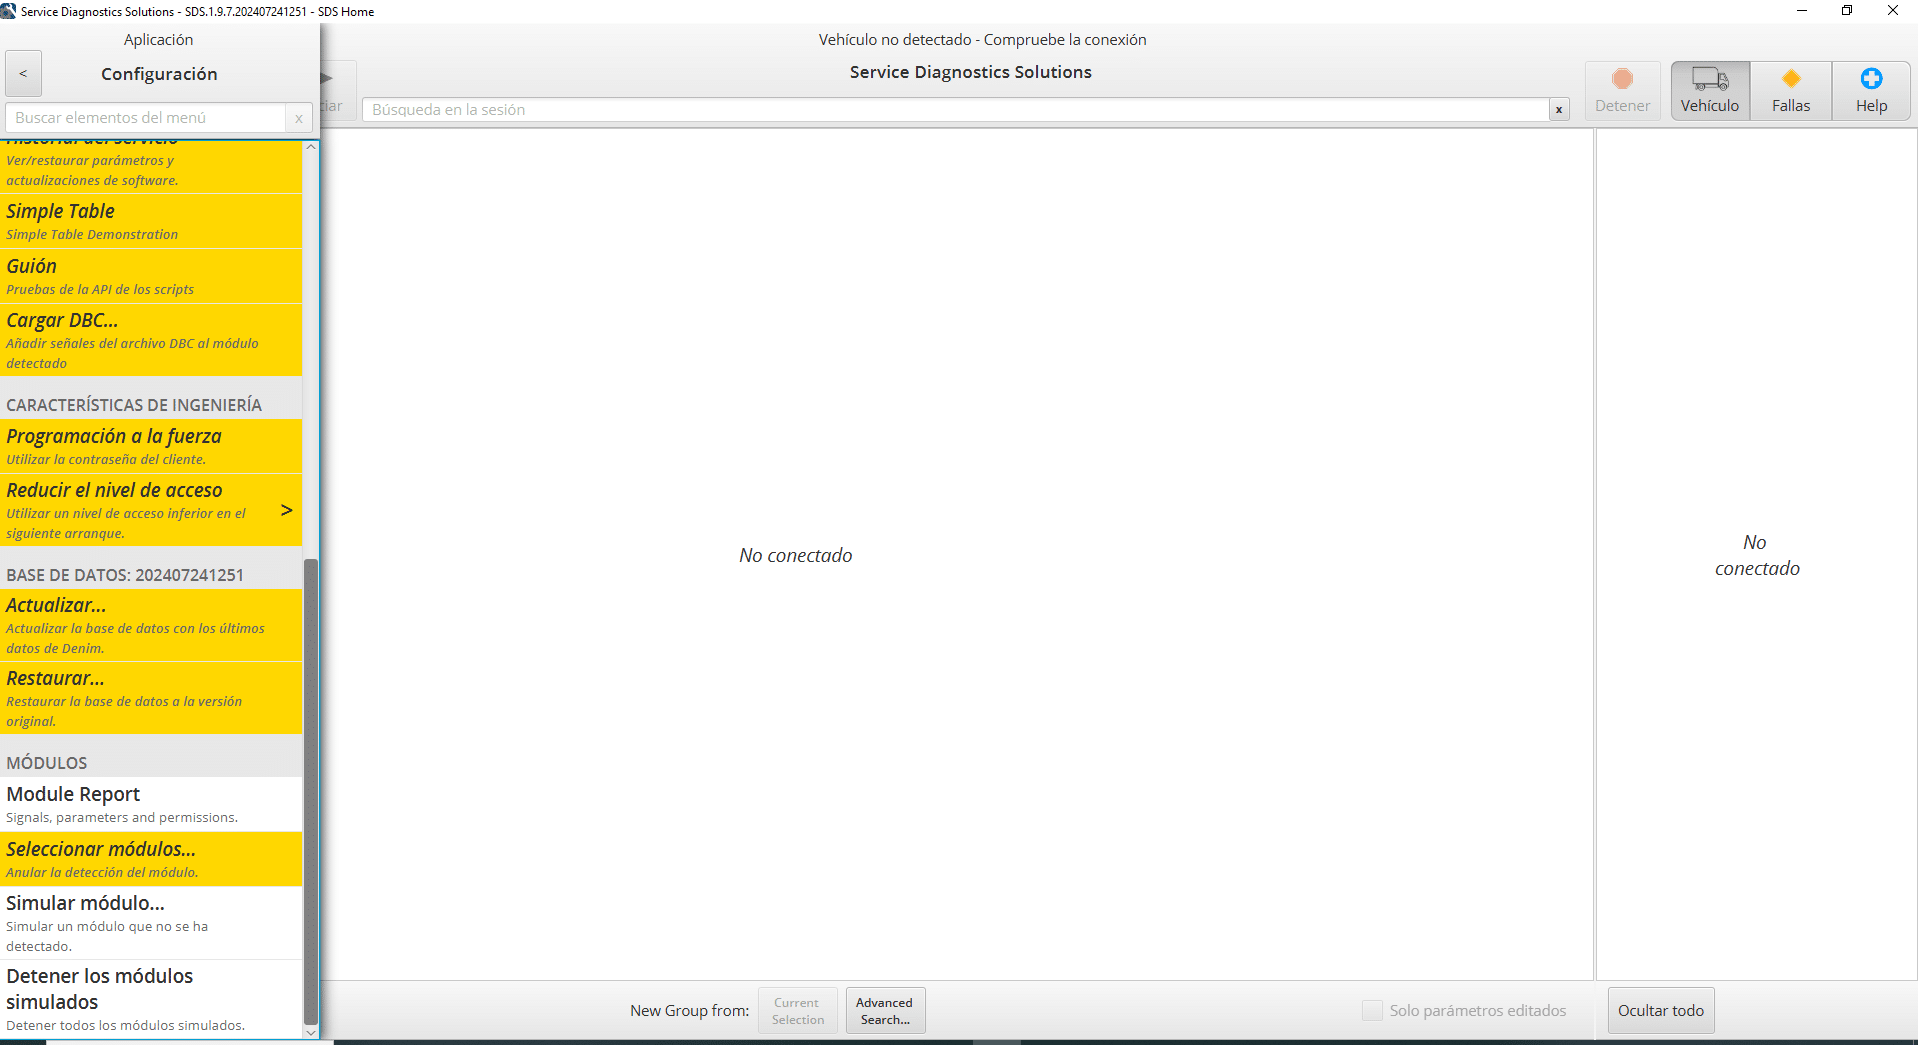Clear the menu search field x
Viewport: 1918px width, 1045px height.
tap(298, 118)
